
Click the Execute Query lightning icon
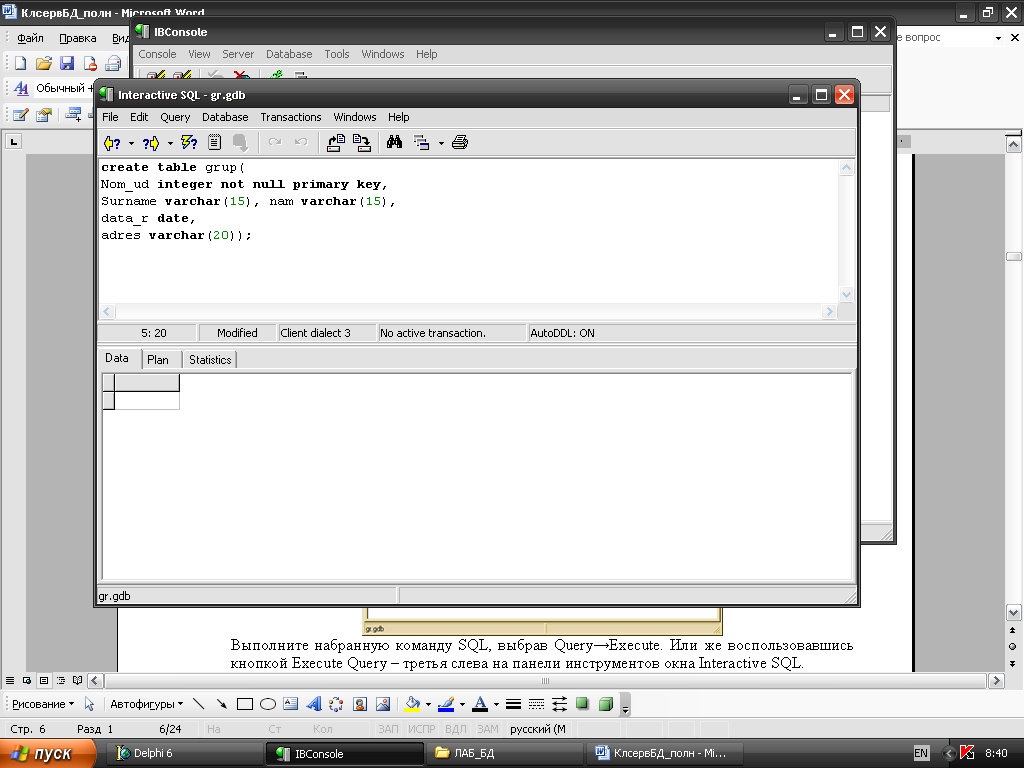click(x=189, y=142)
